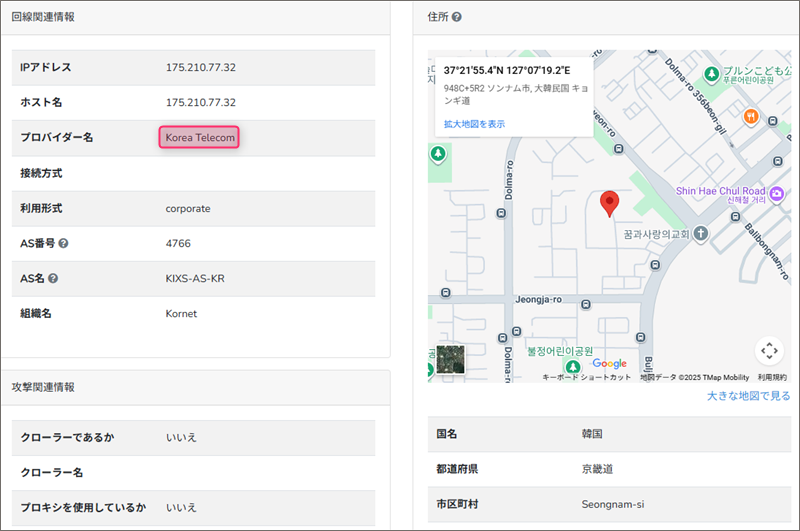The image size is (800, 531).
Task: Click help icon beside AS名 label
Action: coord(53,278)
